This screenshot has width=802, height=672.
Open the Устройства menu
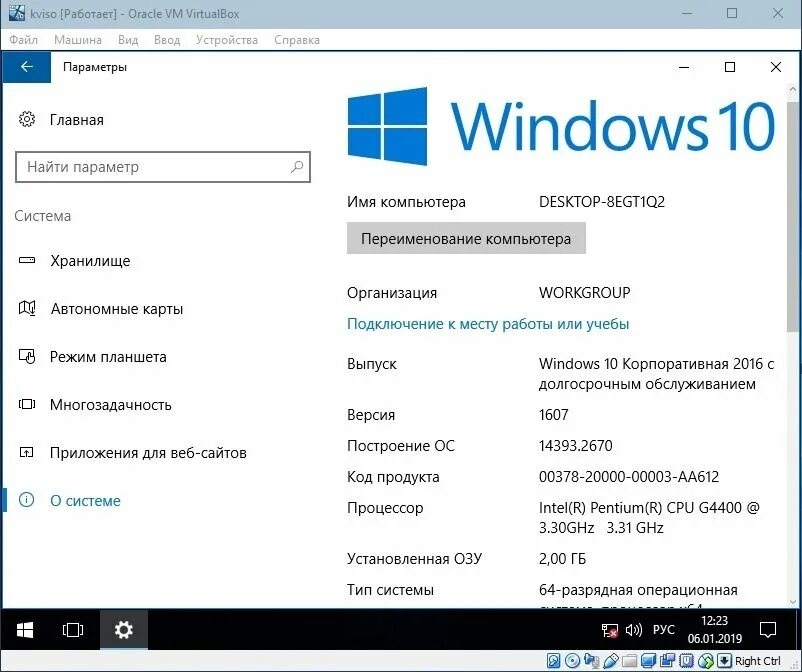click(x=227, y=40)
